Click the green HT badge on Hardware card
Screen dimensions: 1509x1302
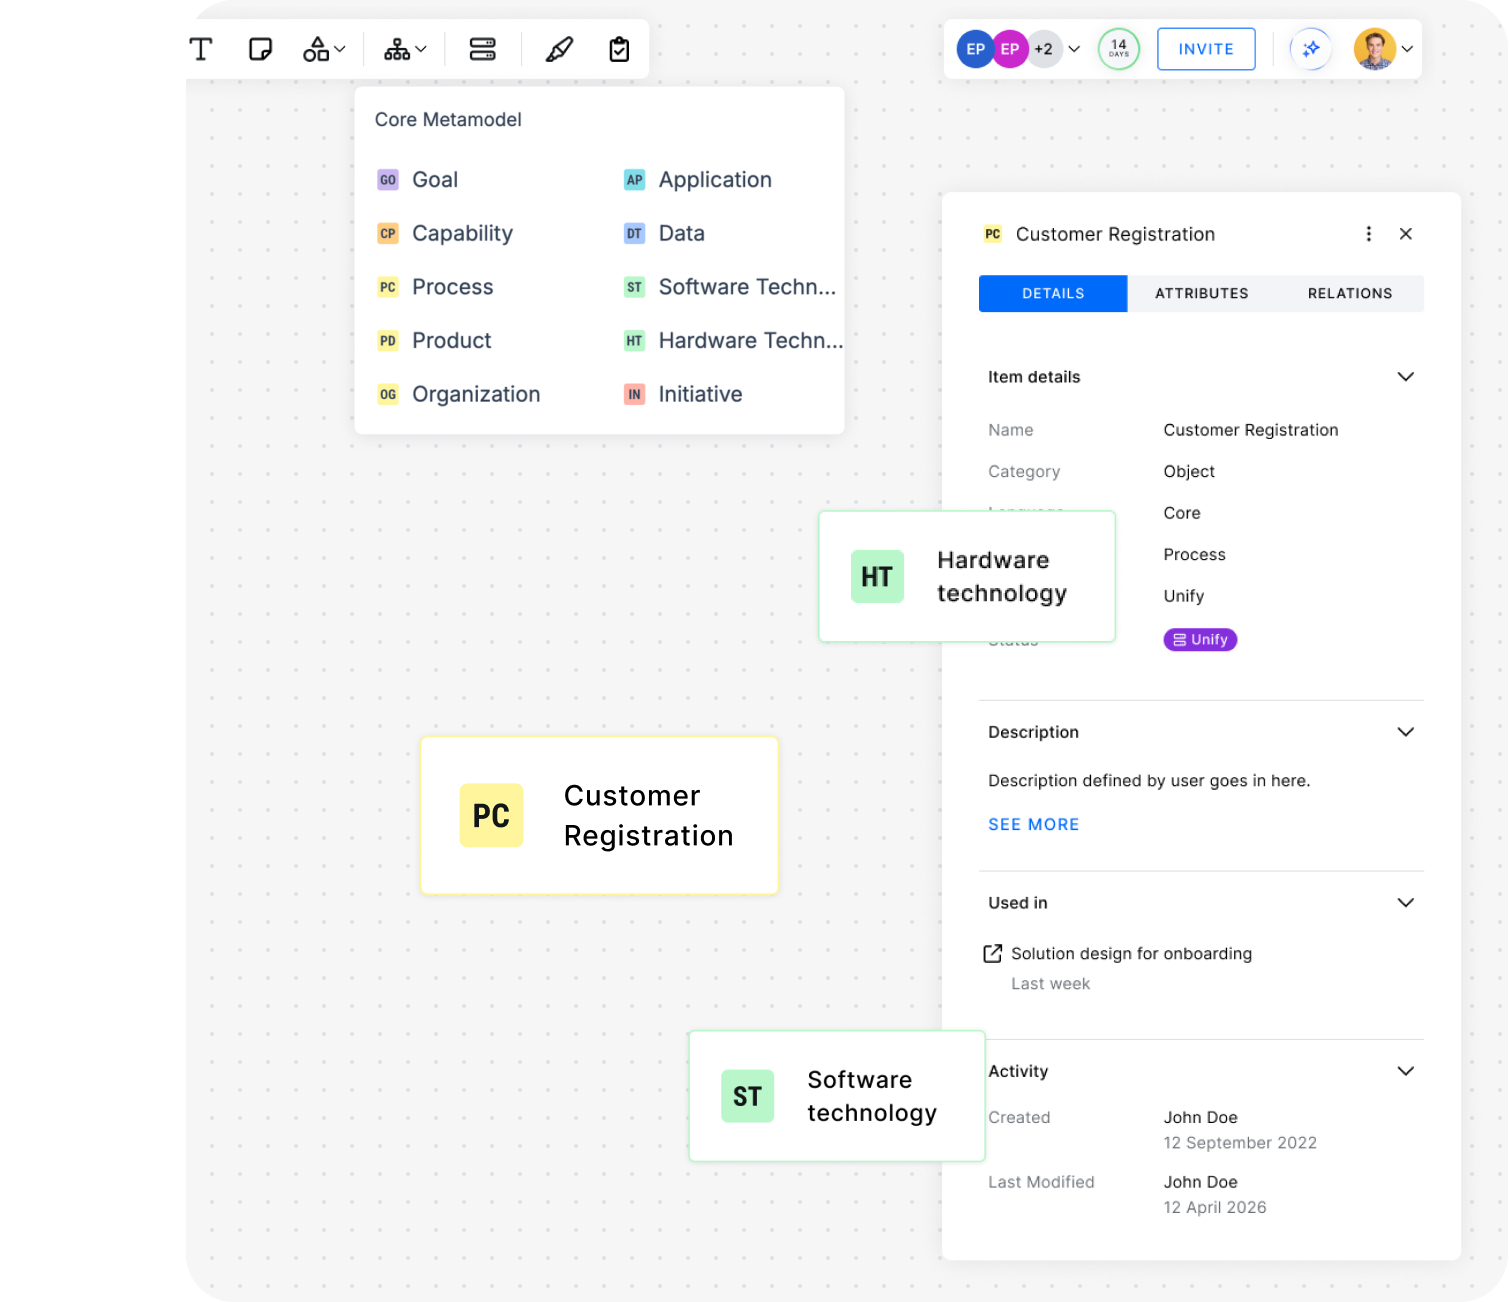(x=877, y=577)
